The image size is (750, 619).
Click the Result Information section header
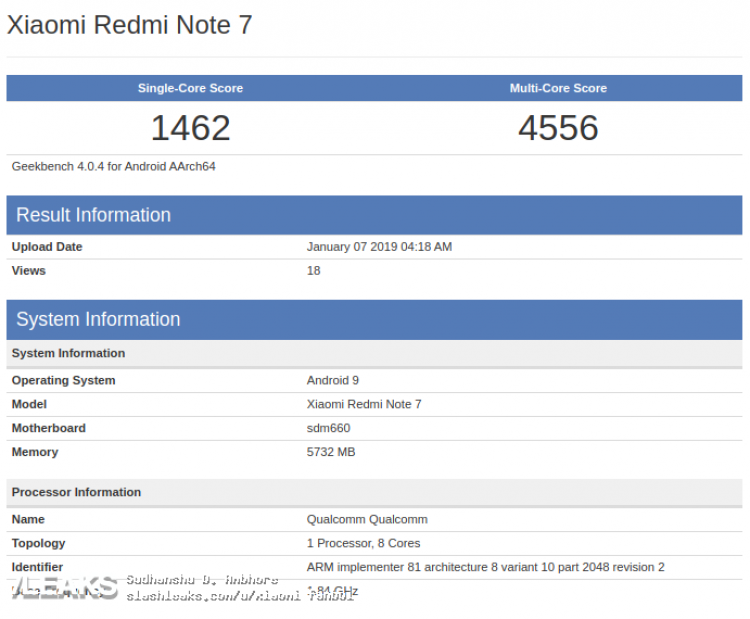pos(93,215)
